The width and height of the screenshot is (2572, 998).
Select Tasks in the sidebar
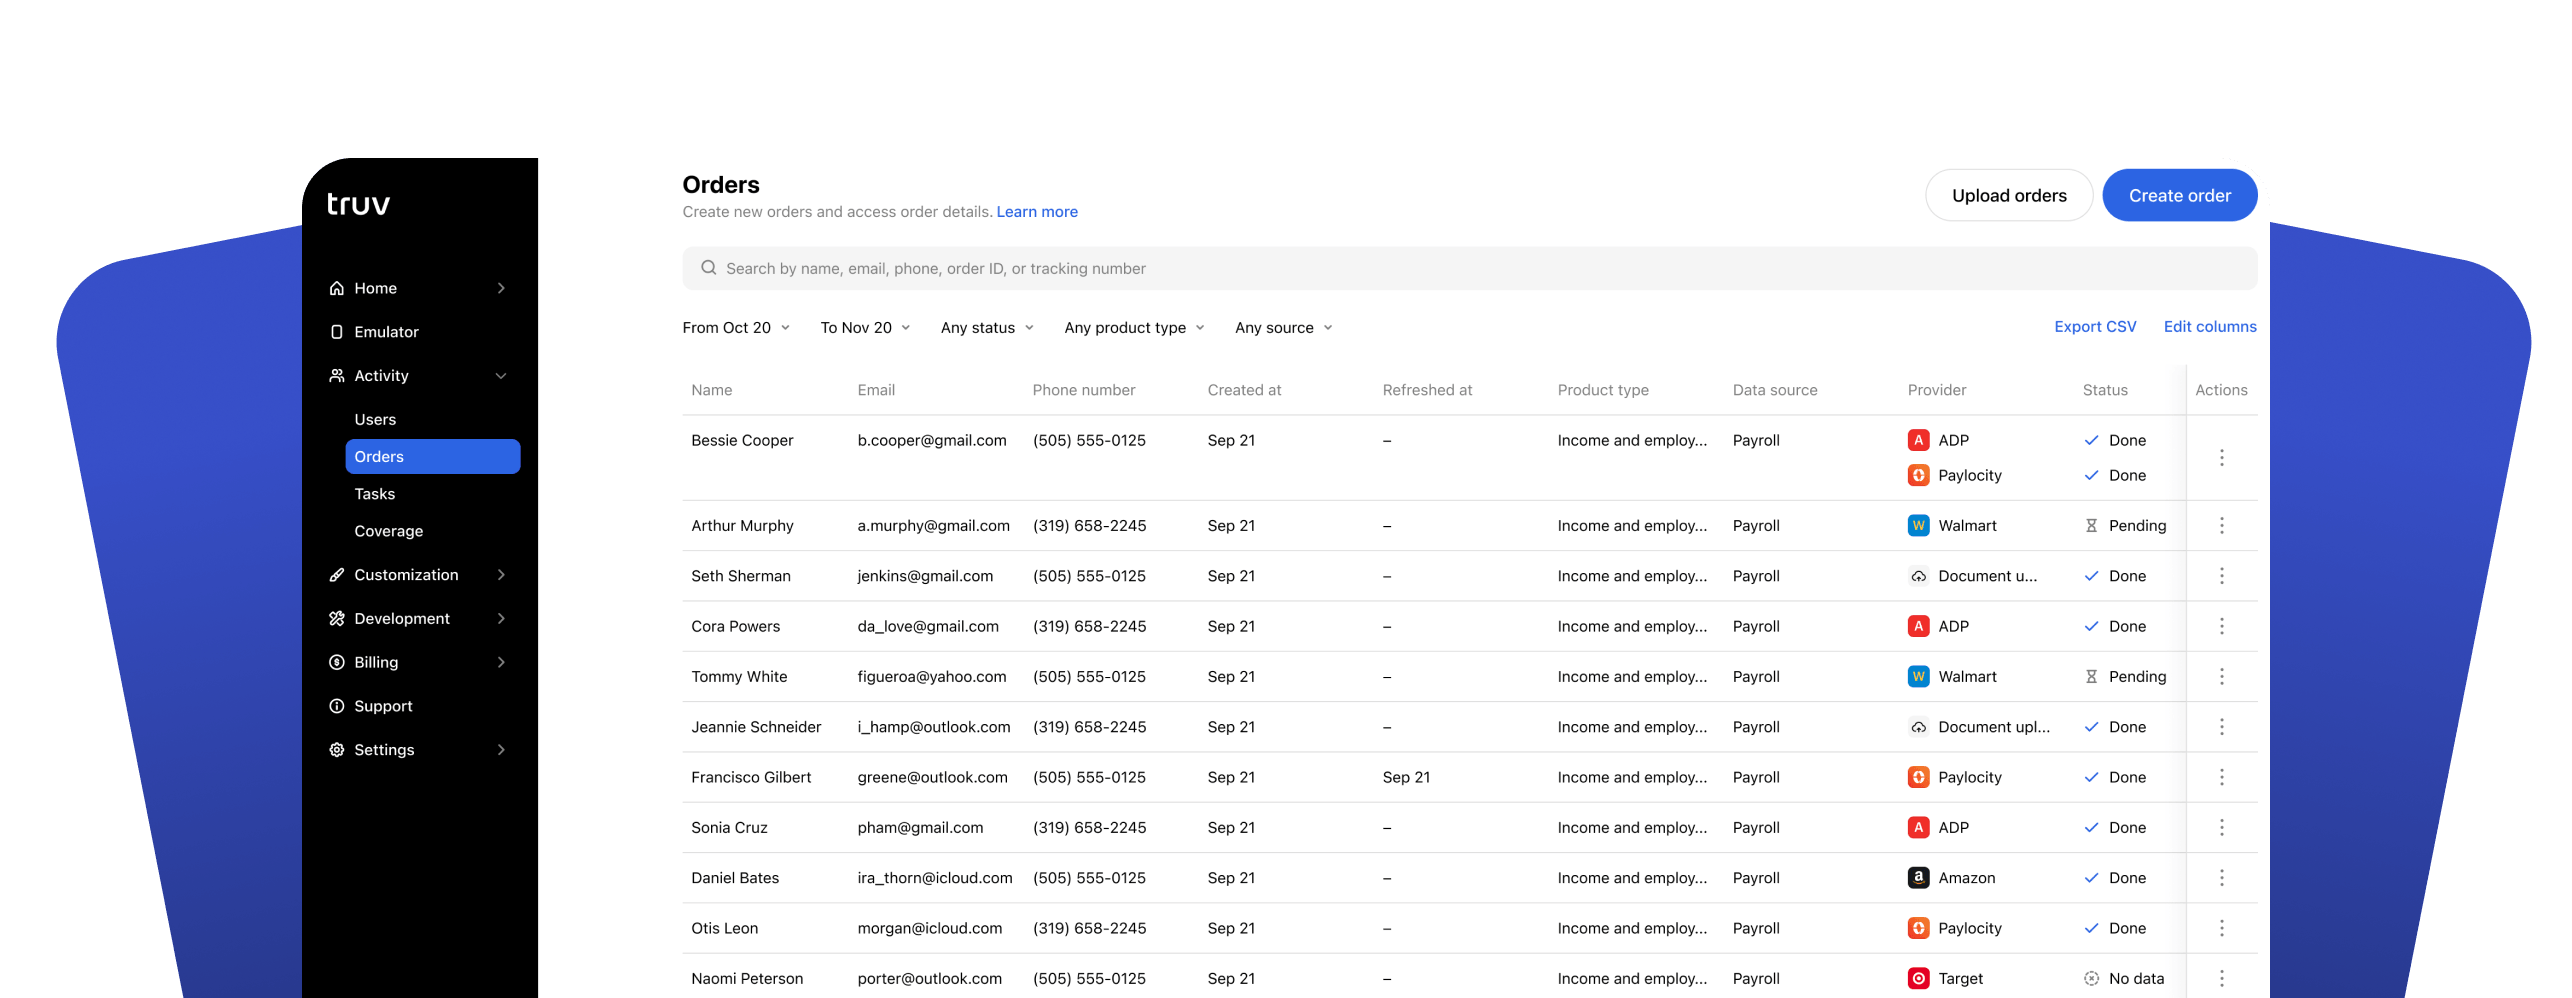pyautogui.click(x=374, y=493)
